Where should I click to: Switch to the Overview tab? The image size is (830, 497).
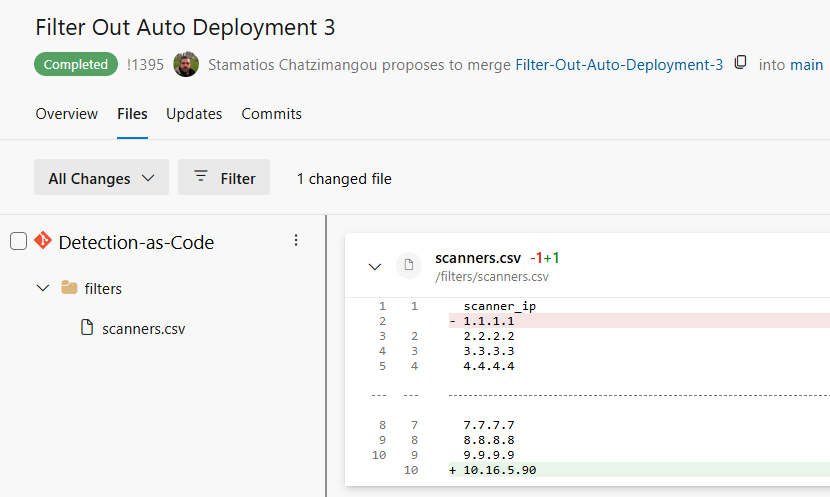[x=67, y=114]
